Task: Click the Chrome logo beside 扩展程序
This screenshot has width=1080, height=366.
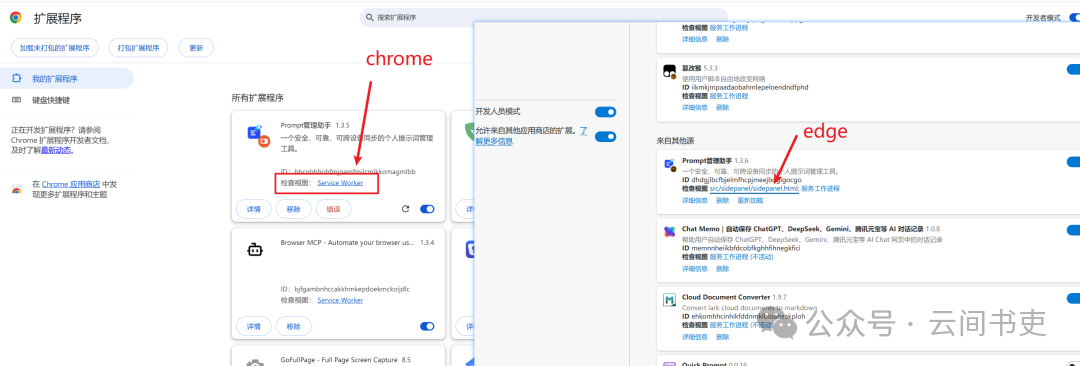Action: [15, 18]
